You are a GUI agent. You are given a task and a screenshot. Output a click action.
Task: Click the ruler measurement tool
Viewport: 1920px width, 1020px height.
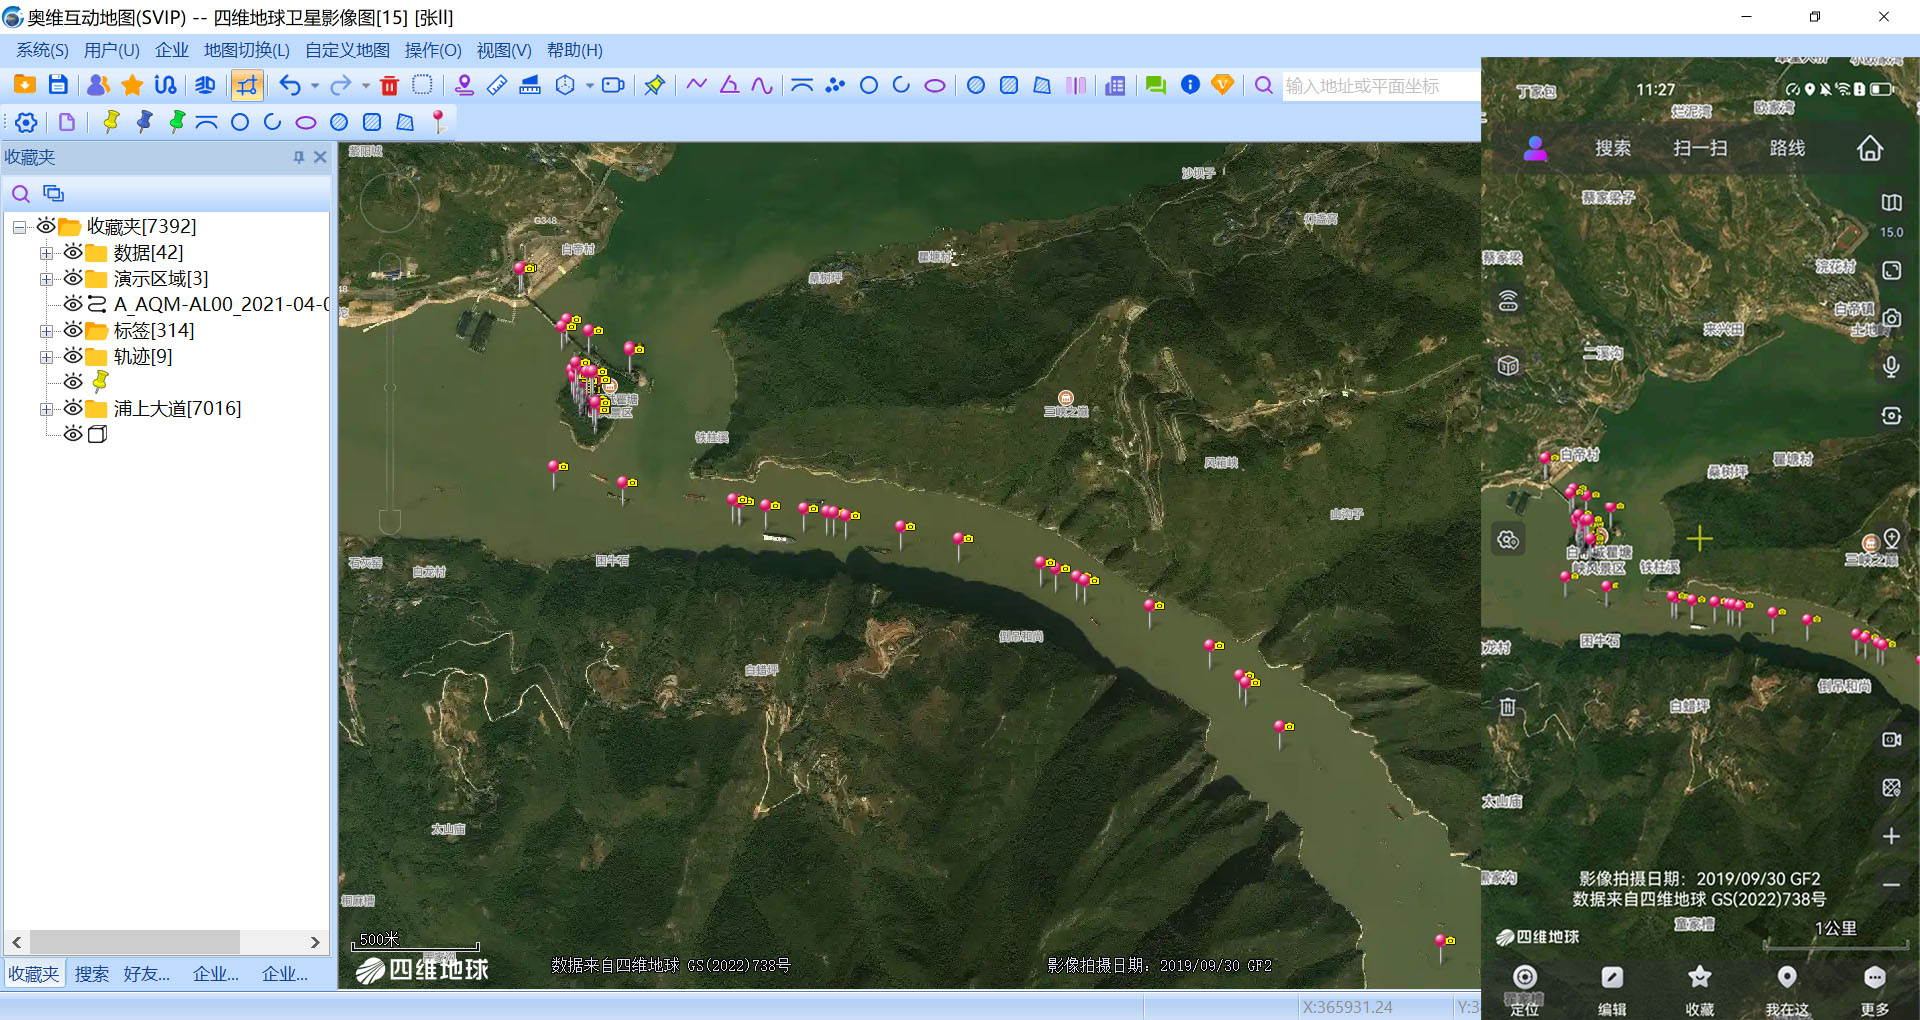point(497,85)
